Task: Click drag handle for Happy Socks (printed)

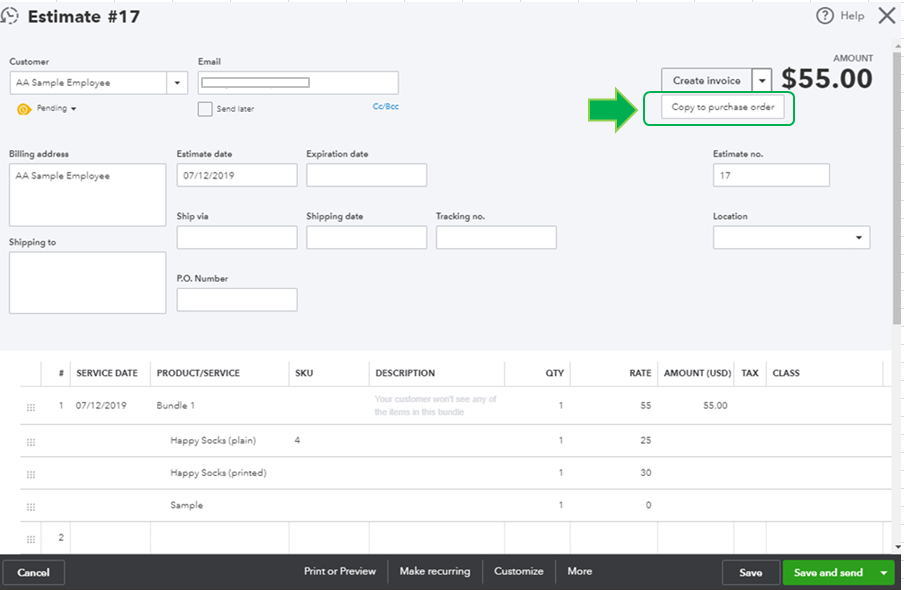Action: pyautogui.click(x=31, y=474)
